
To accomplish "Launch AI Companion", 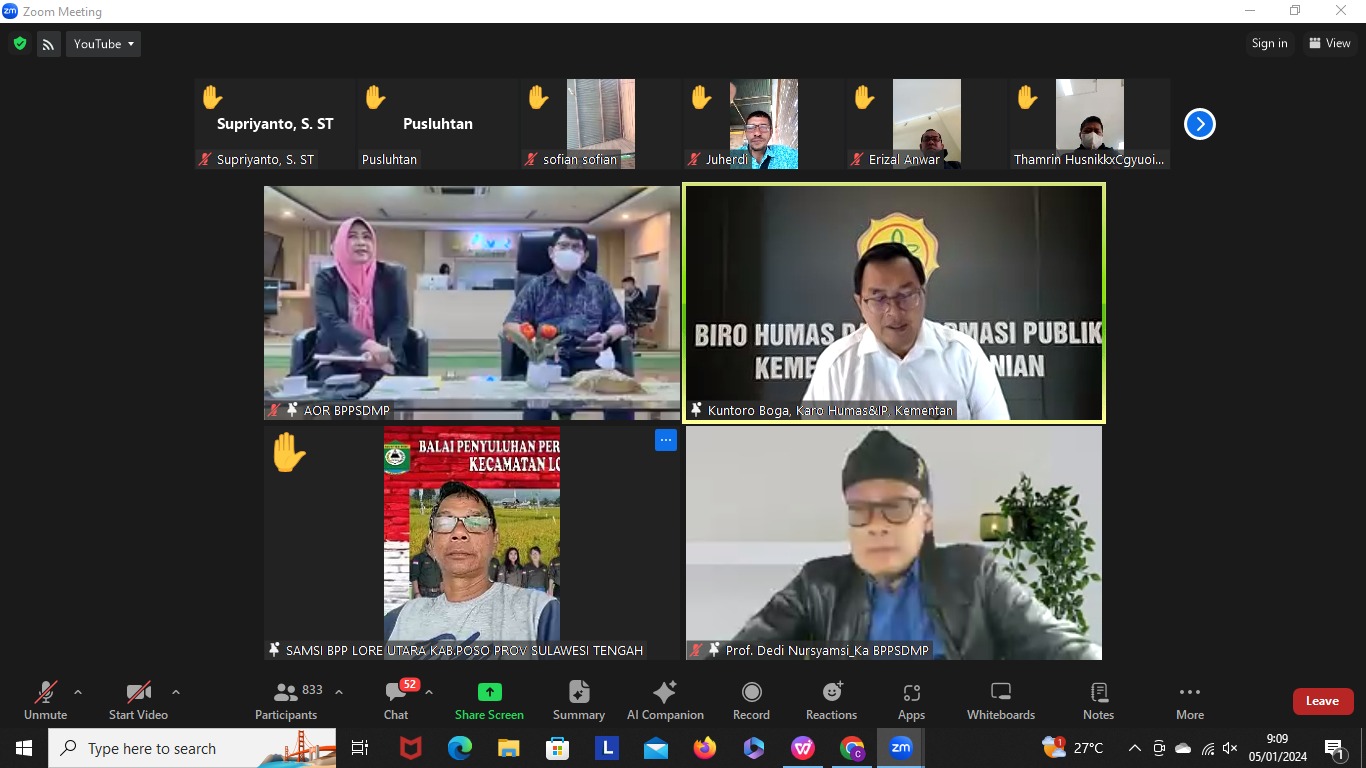I will (664, 700).
